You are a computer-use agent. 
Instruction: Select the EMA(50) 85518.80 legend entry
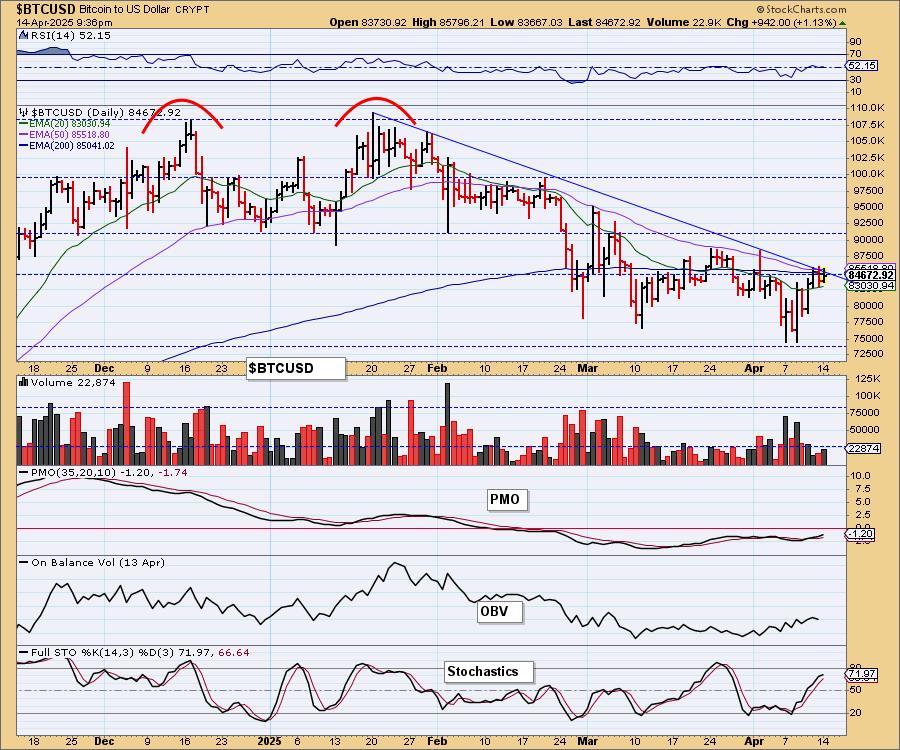pos(64,134)
